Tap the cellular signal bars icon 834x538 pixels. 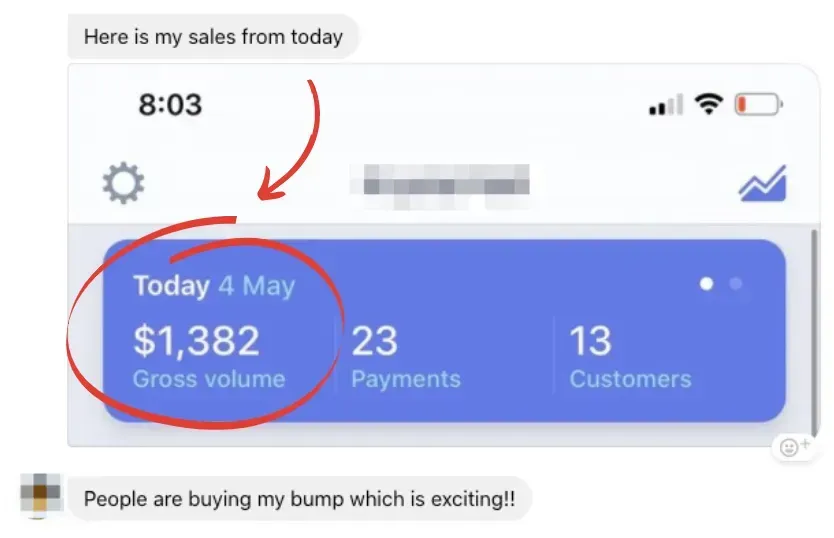click(666, 105)
